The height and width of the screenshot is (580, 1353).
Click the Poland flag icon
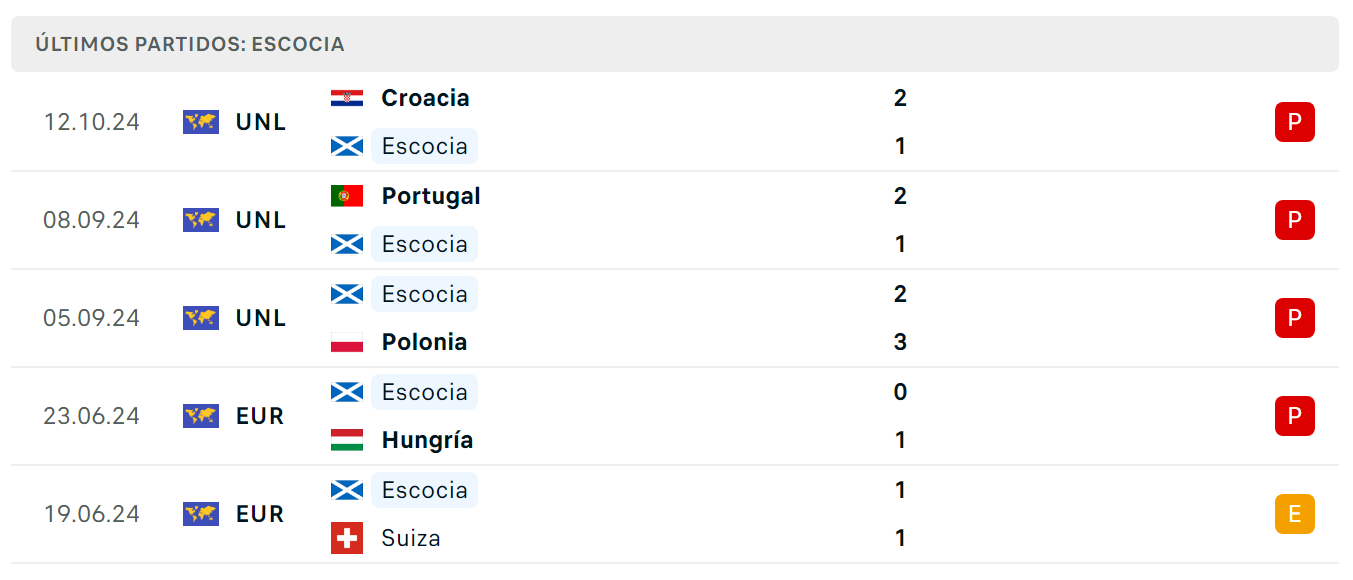pyautogui.click(x=347, y=342)
